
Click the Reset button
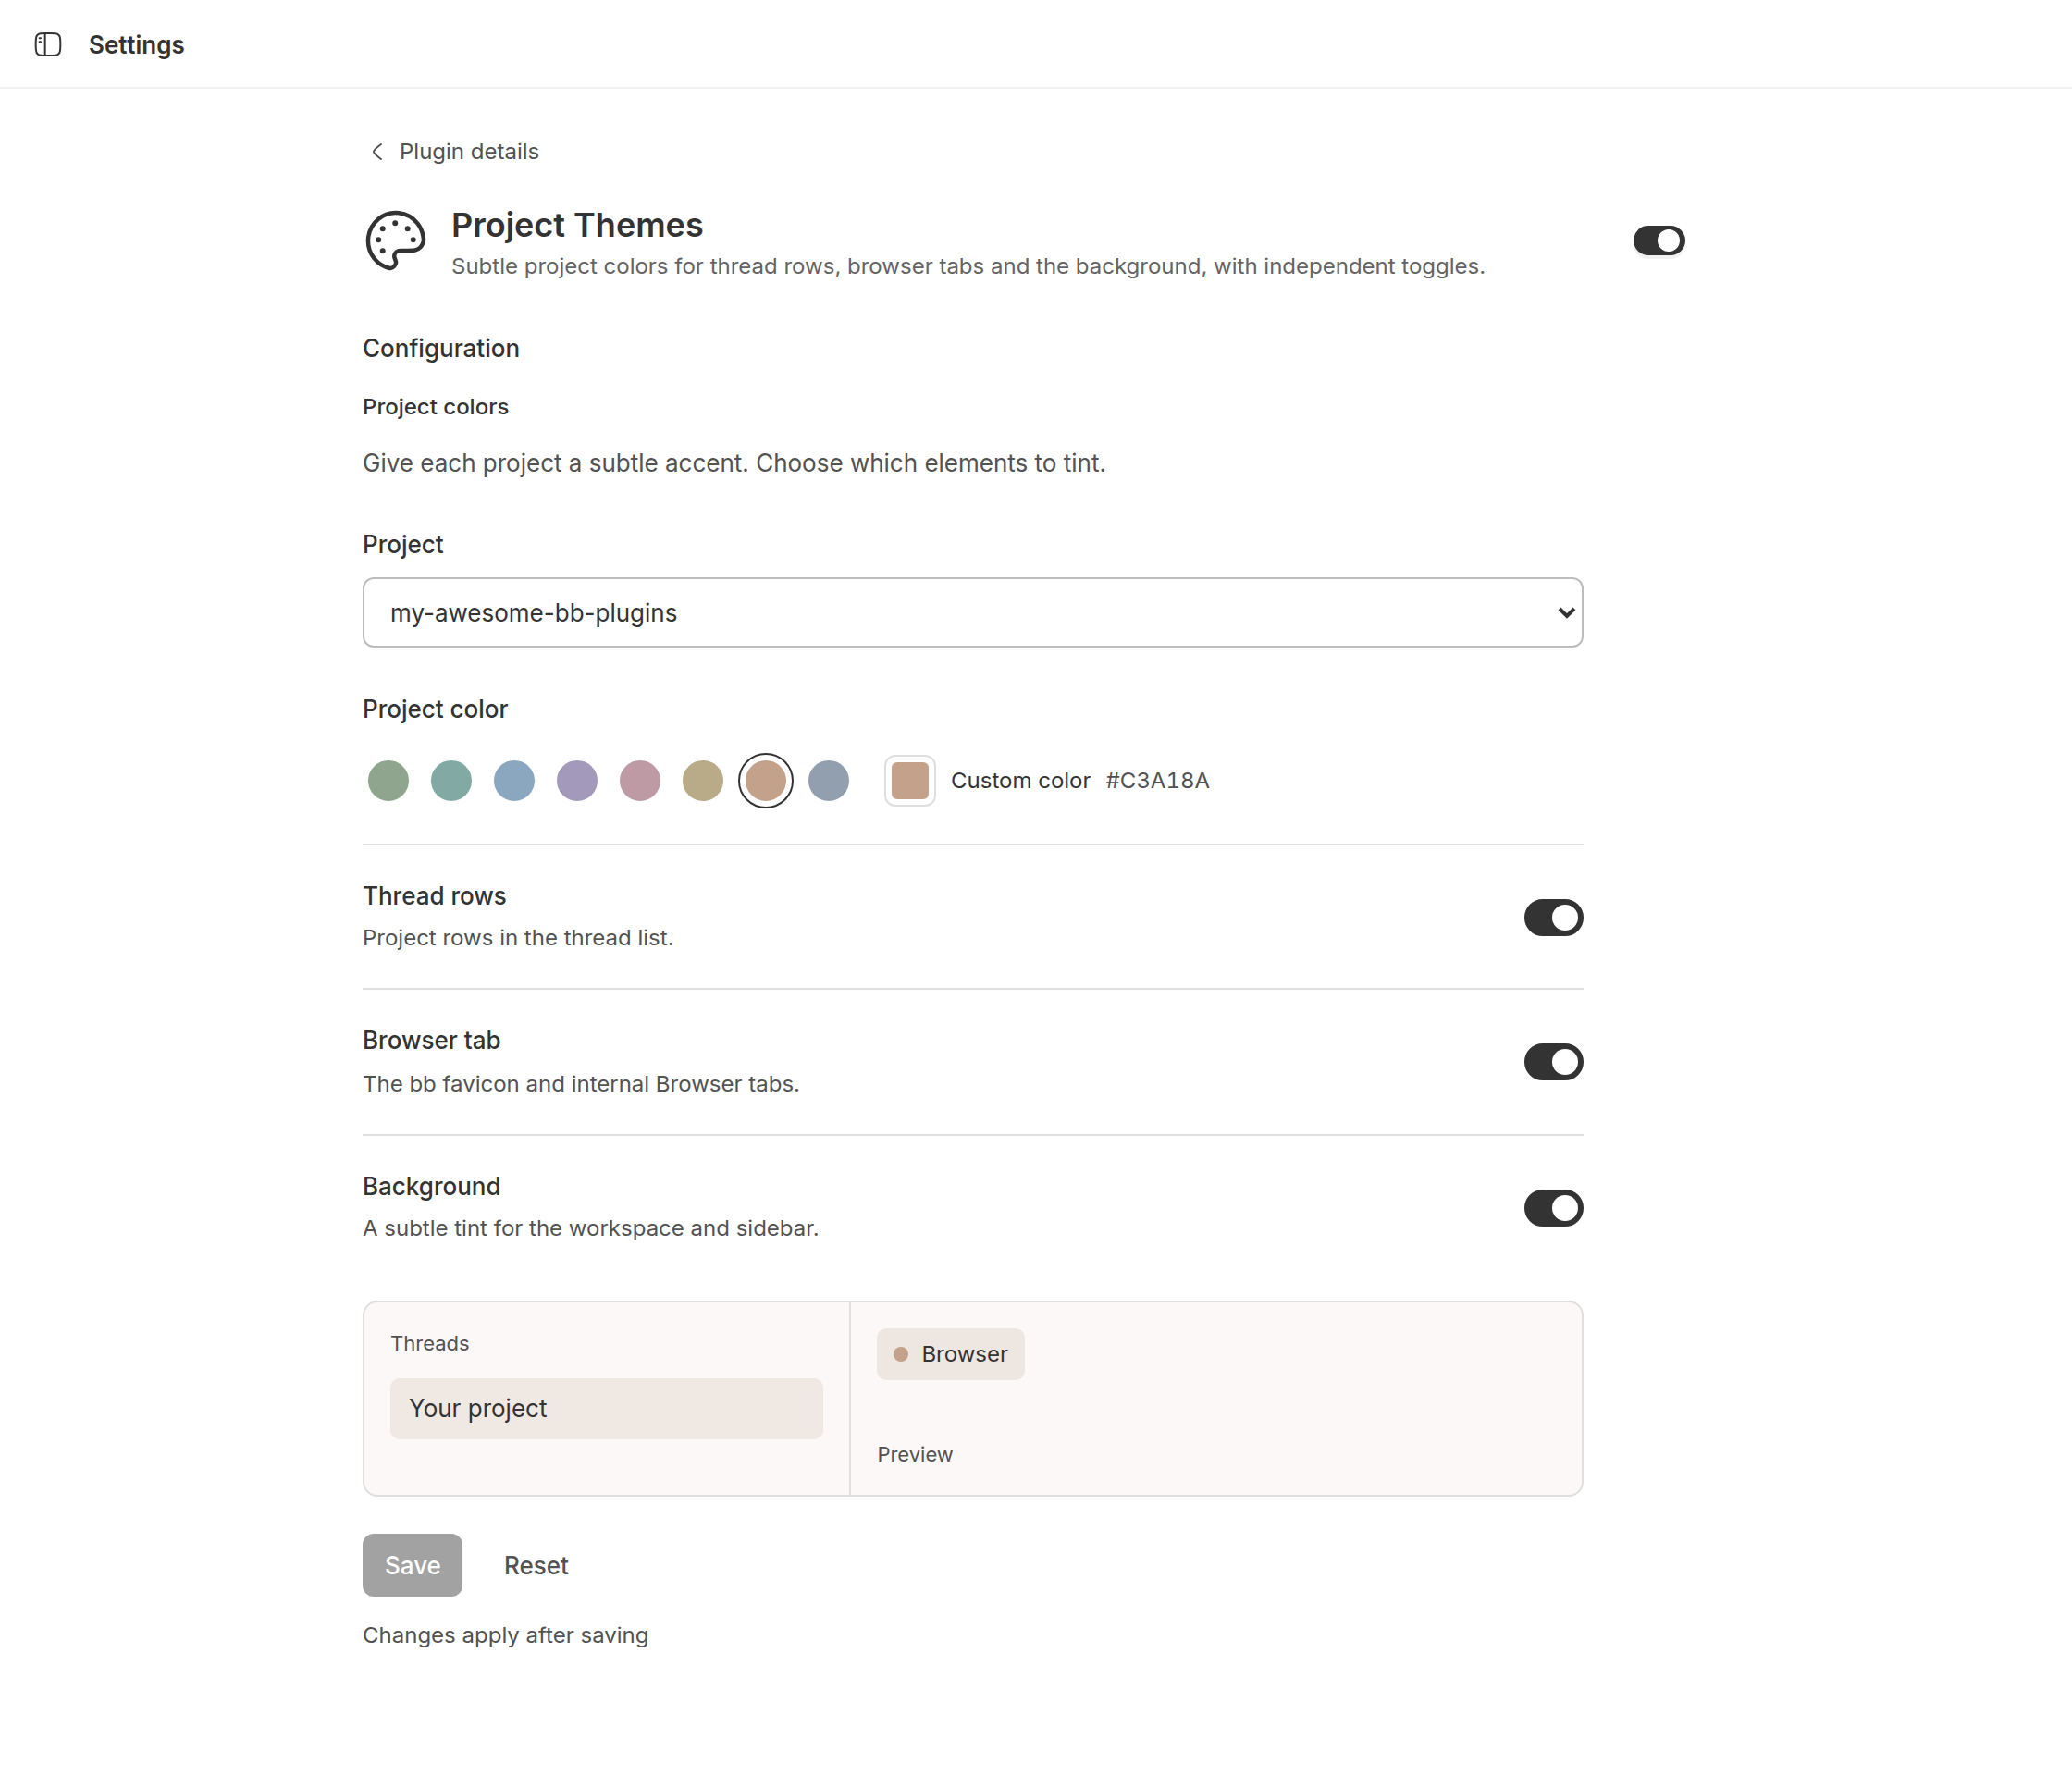click(x=536, y=1565)
